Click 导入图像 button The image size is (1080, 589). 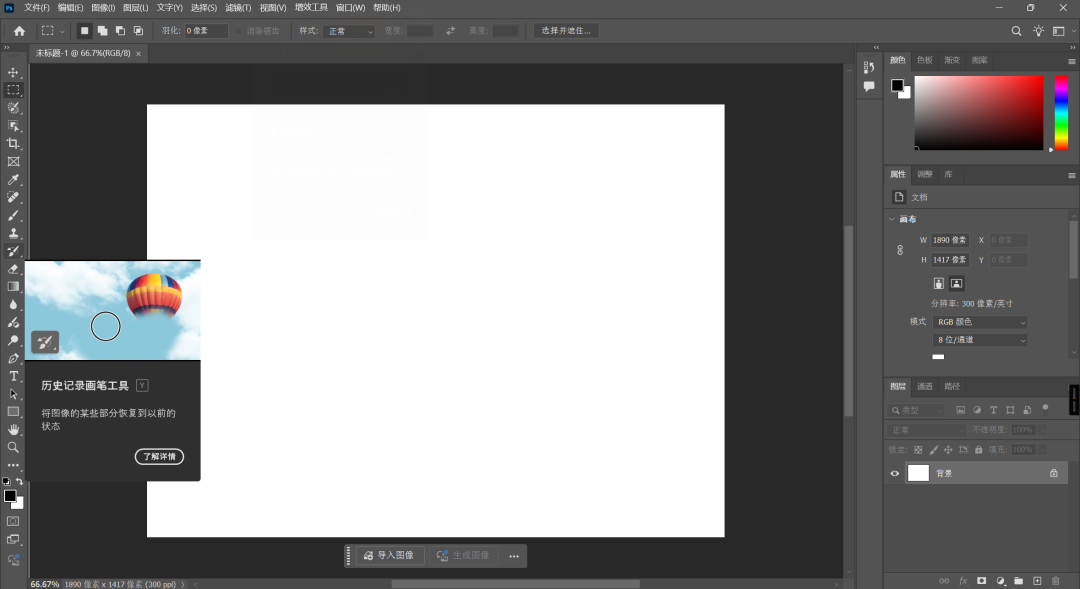389,555
